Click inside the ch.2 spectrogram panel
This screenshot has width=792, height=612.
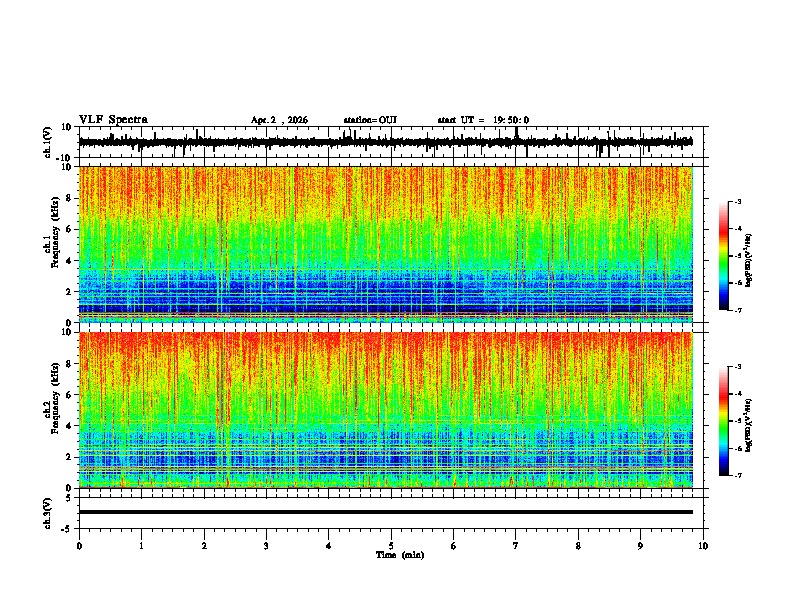(386, 410)
